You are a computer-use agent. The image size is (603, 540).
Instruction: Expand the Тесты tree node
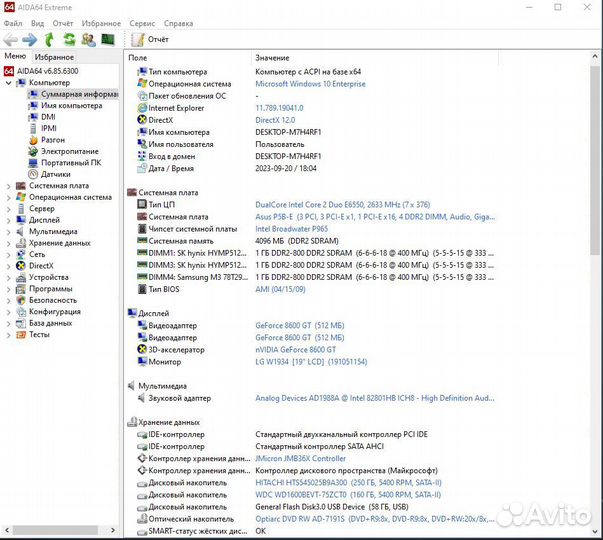[x=8, y=335]
